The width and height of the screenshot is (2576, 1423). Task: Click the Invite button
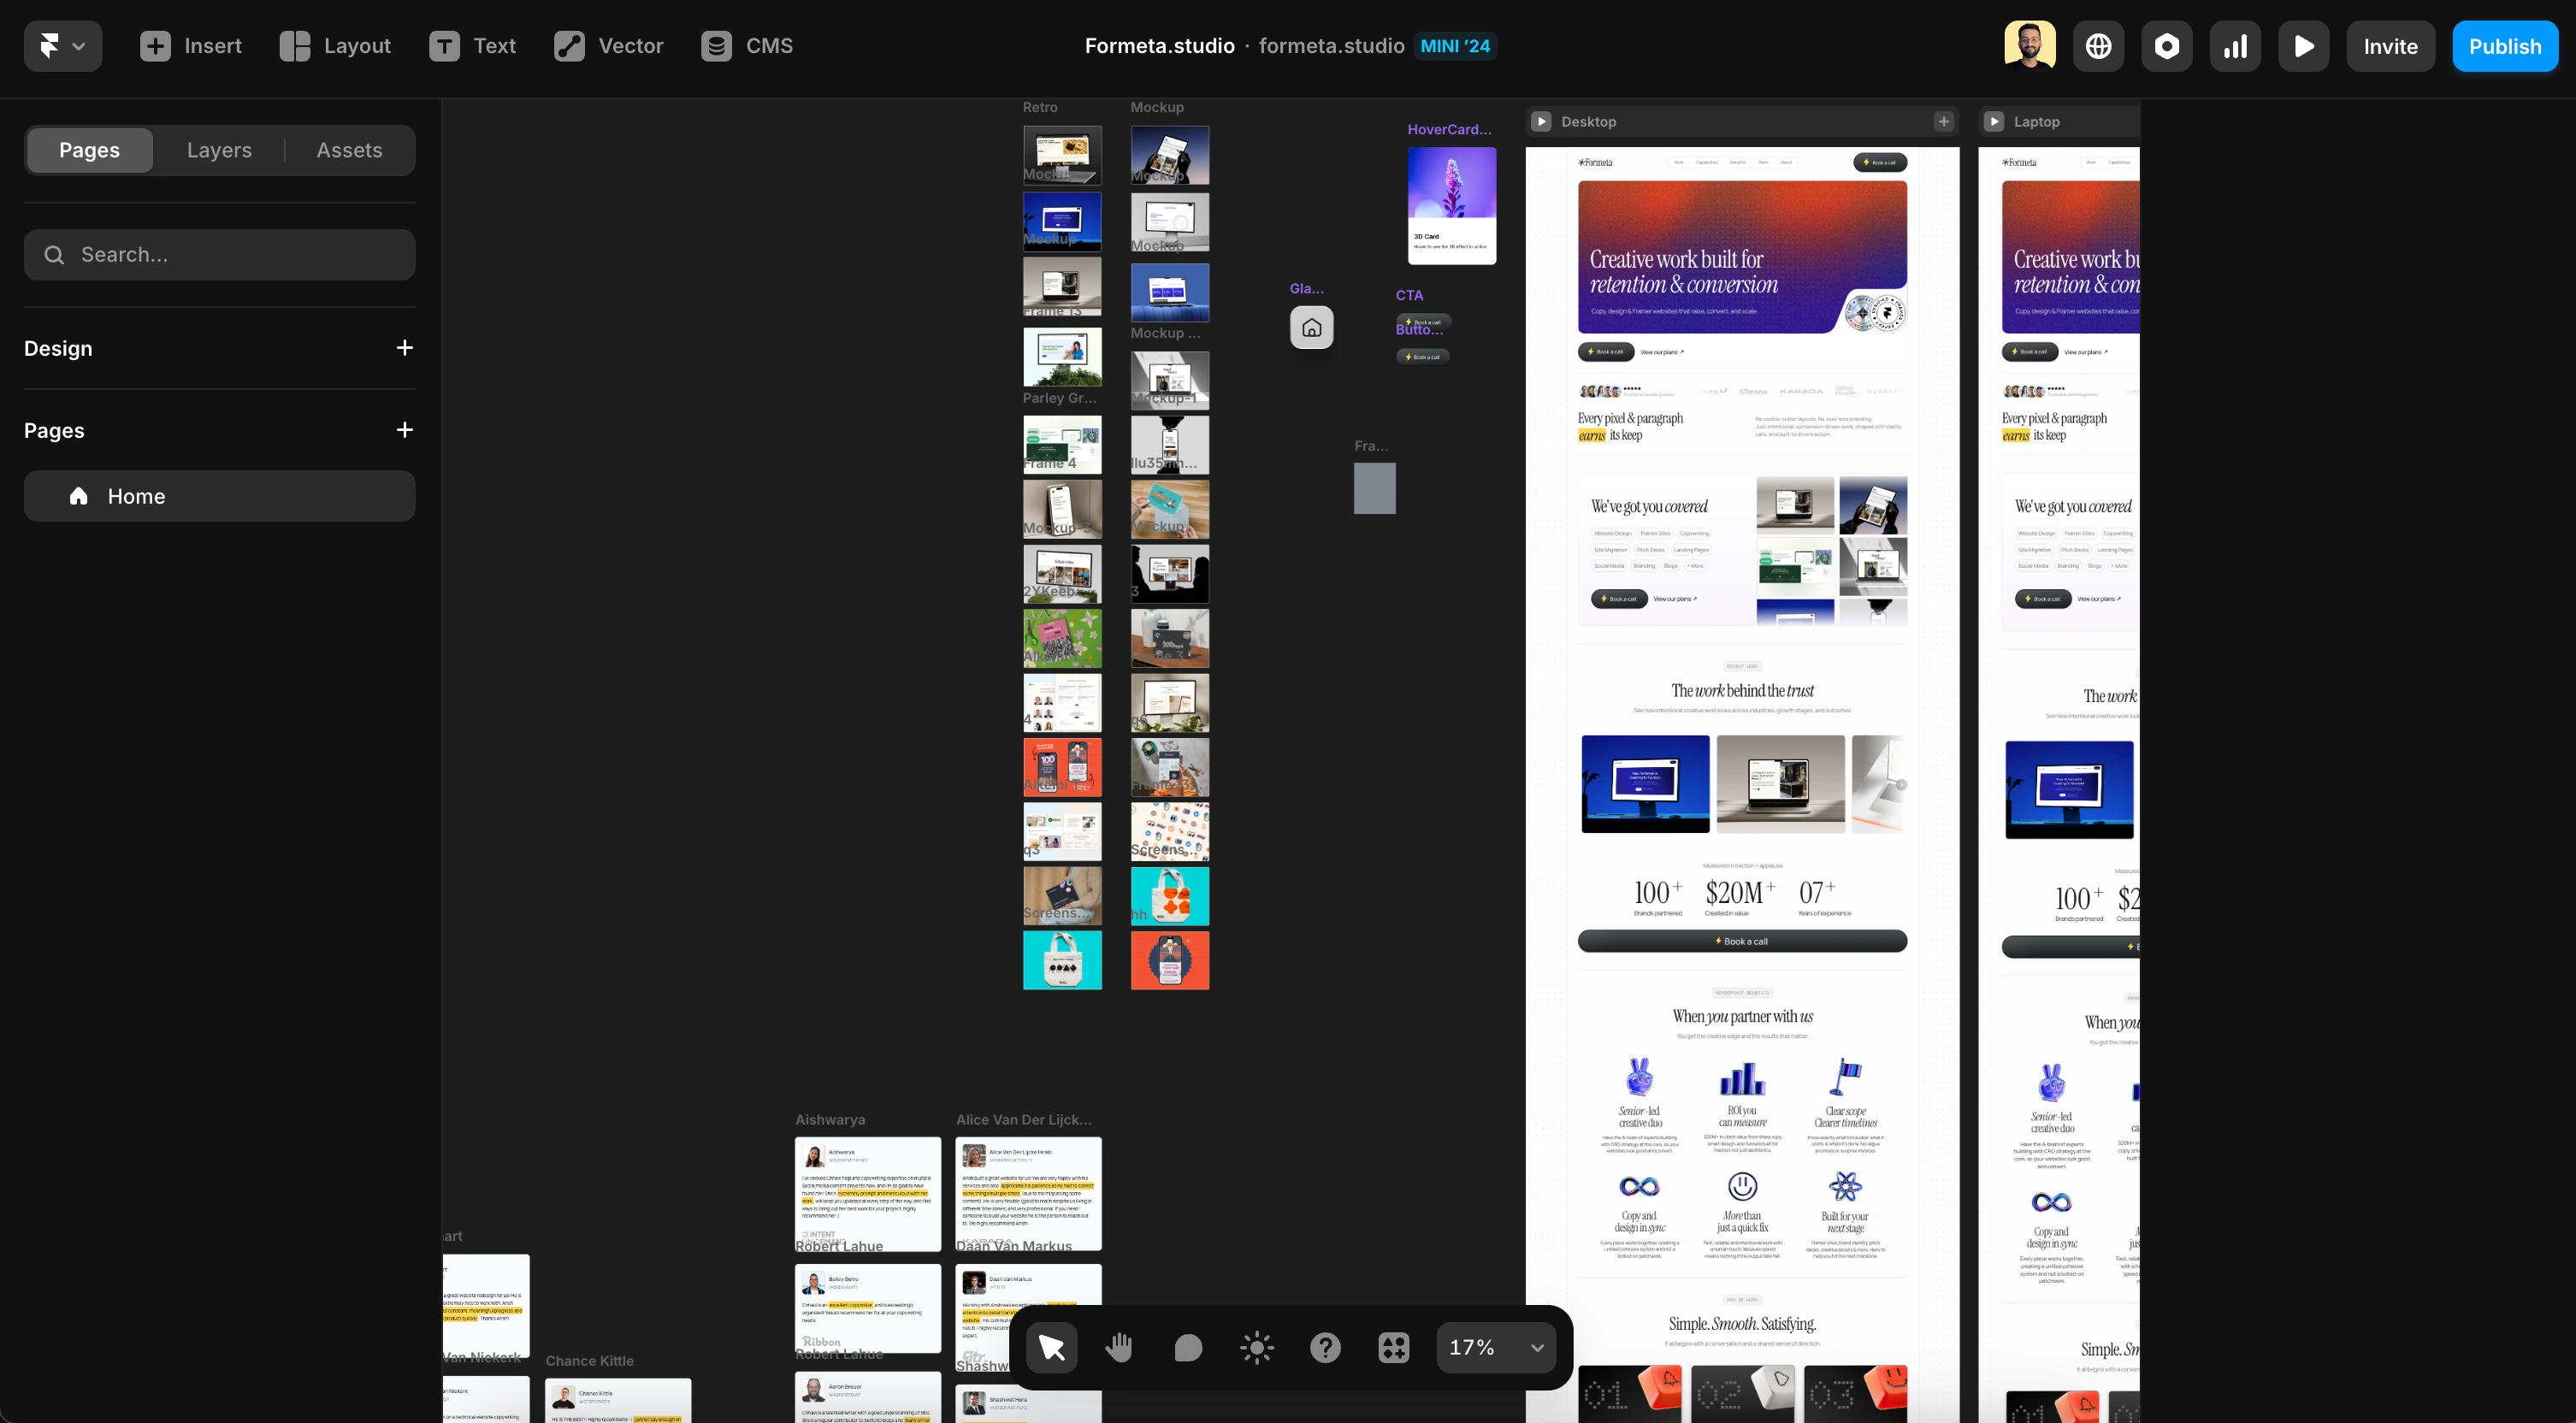coord(2390,46)
